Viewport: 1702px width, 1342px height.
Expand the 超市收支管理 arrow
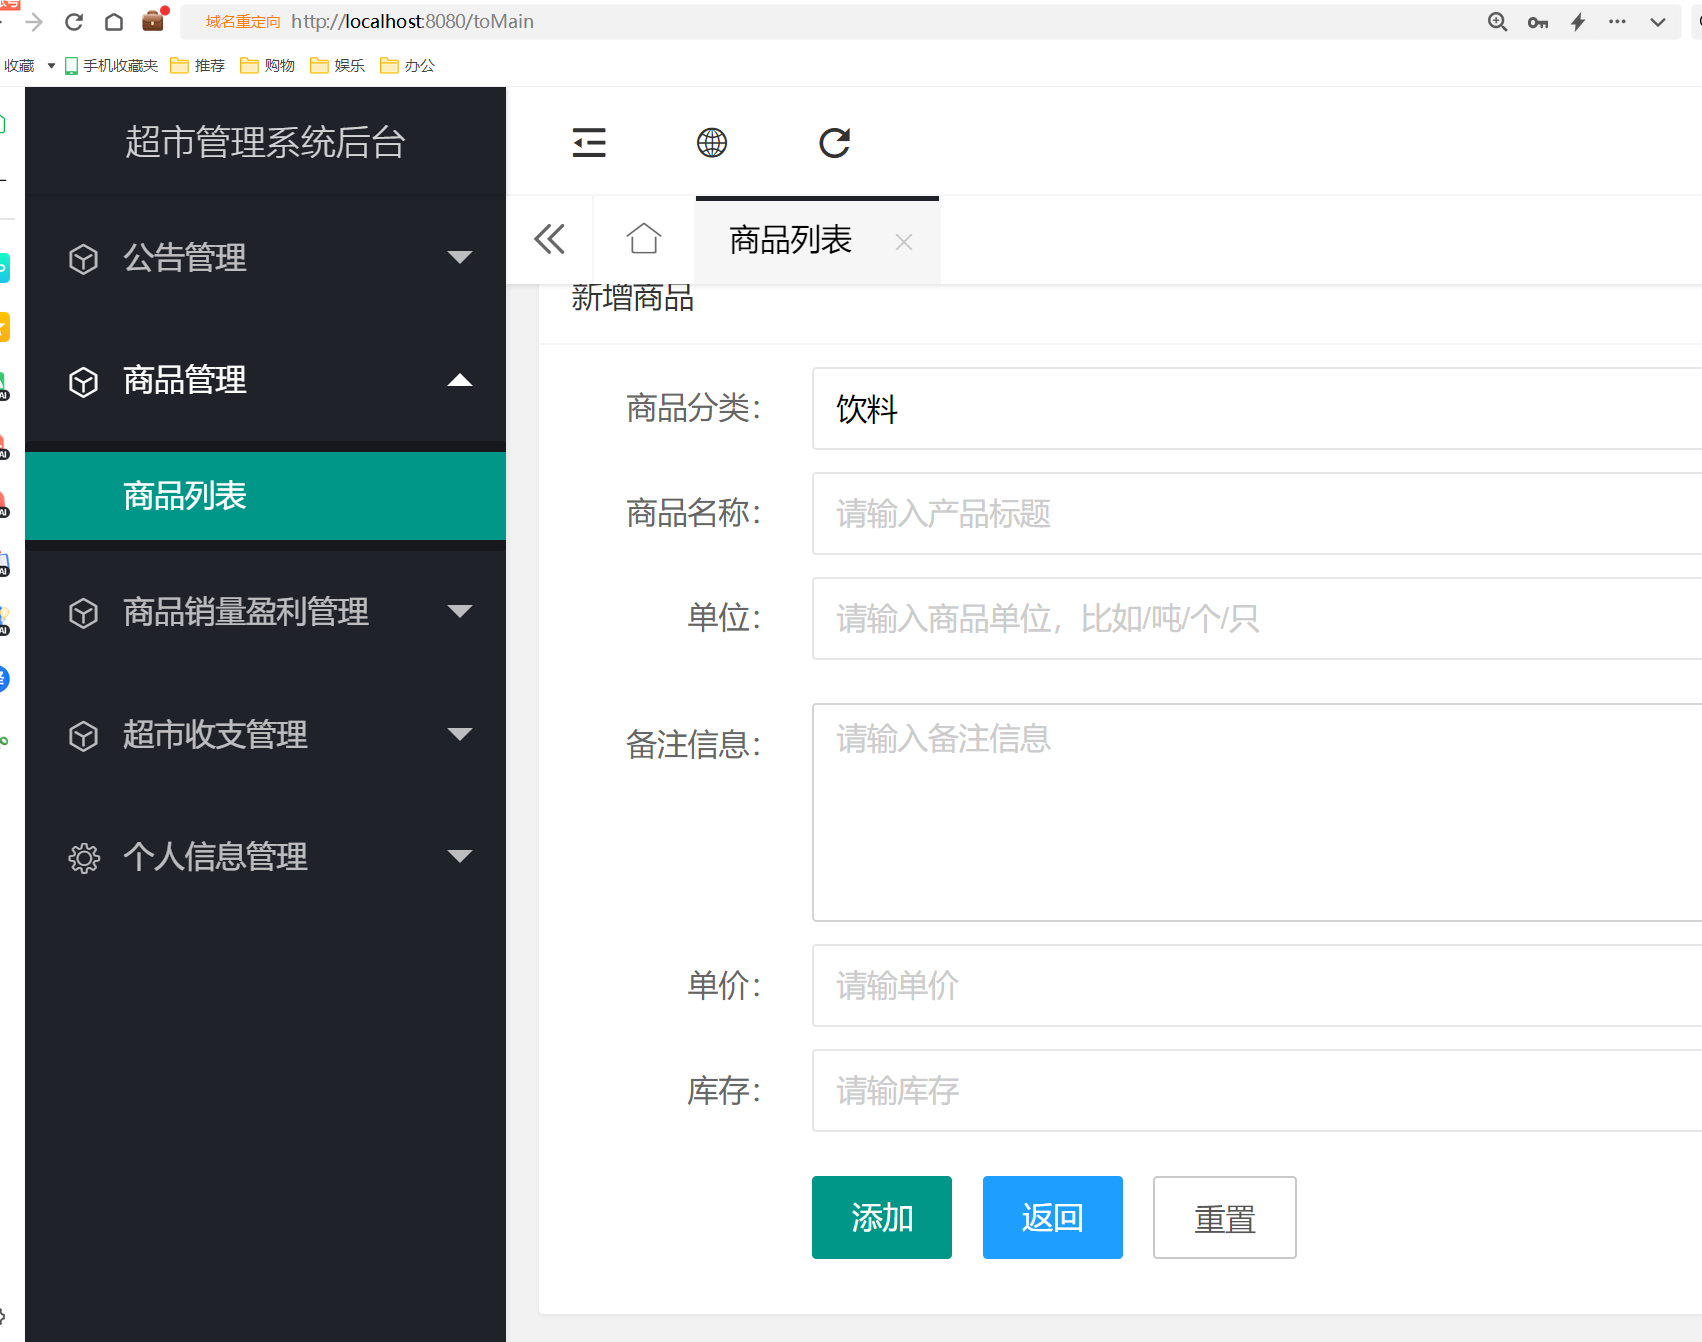(460, 734)
